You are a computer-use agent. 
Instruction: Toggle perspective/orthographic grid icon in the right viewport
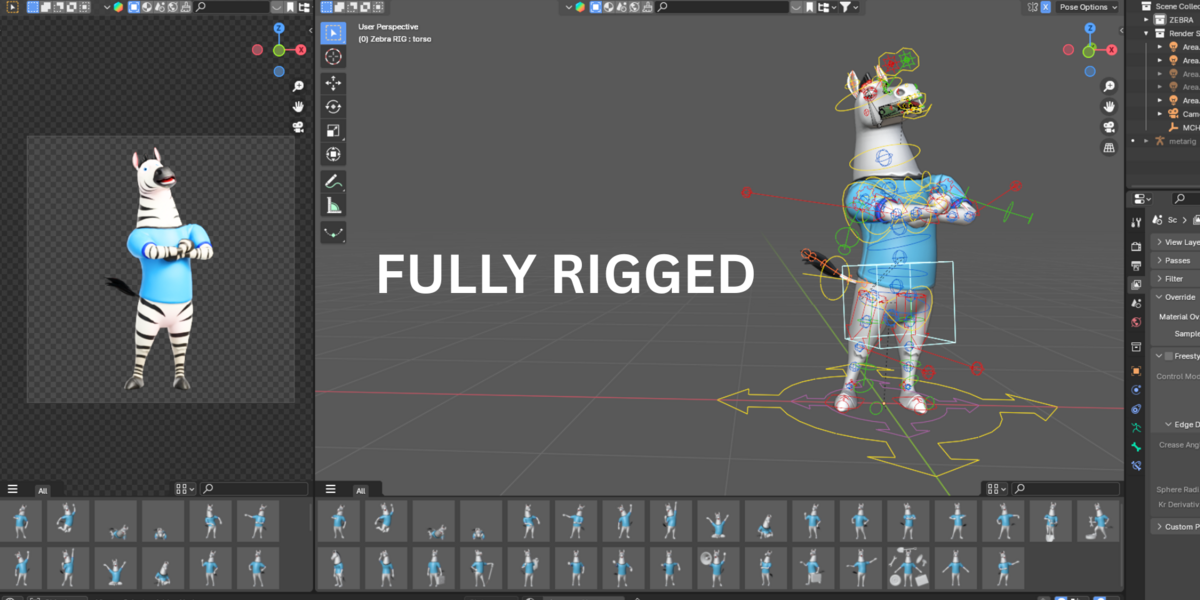pos(1109,148)
